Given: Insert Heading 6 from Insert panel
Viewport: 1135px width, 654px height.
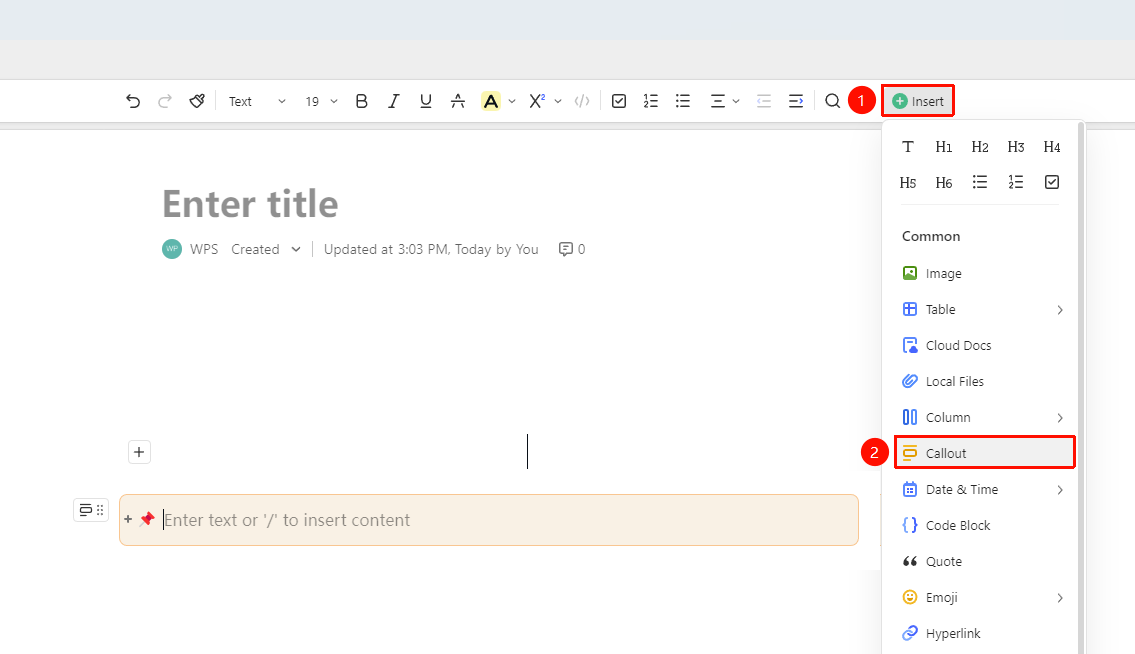Looking at the screenshot, I should click(x=944, y=183).
